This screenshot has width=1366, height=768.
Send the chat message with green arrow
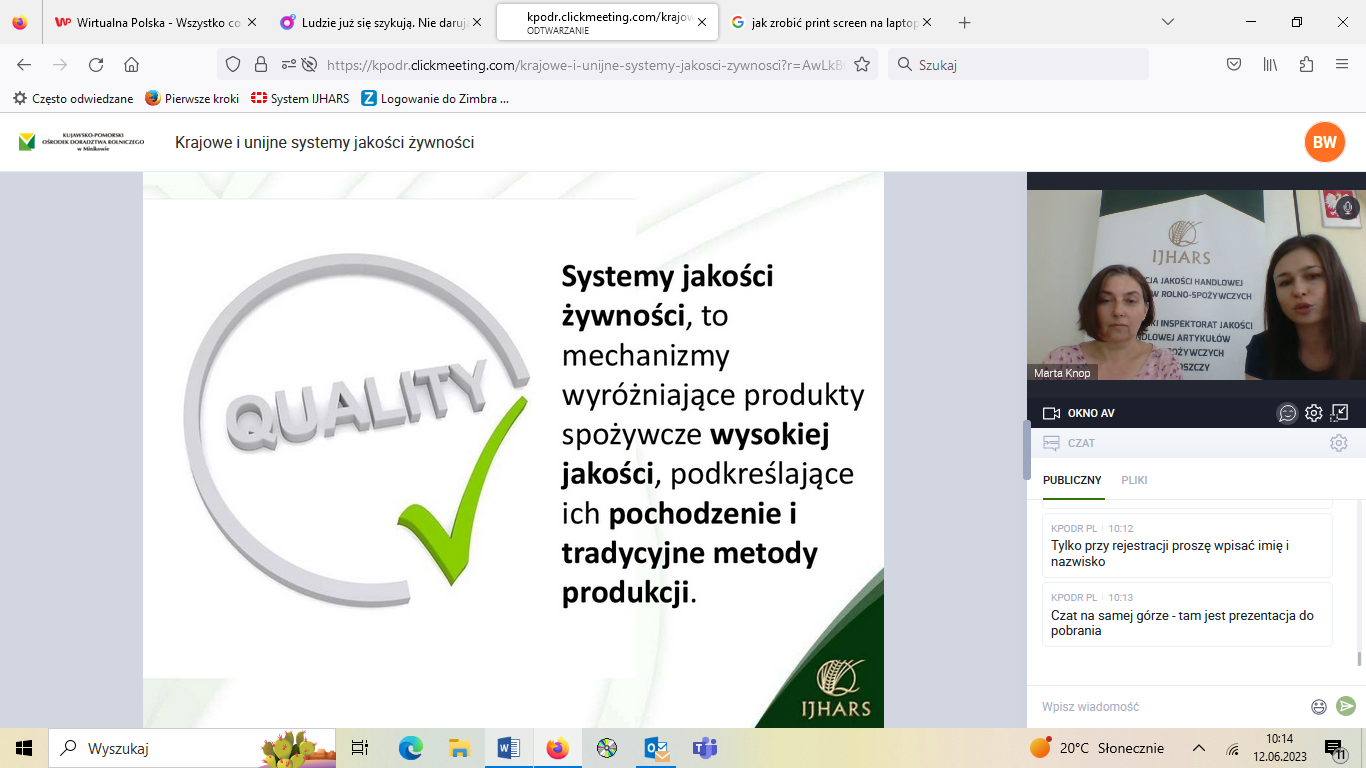(1346, 706)
